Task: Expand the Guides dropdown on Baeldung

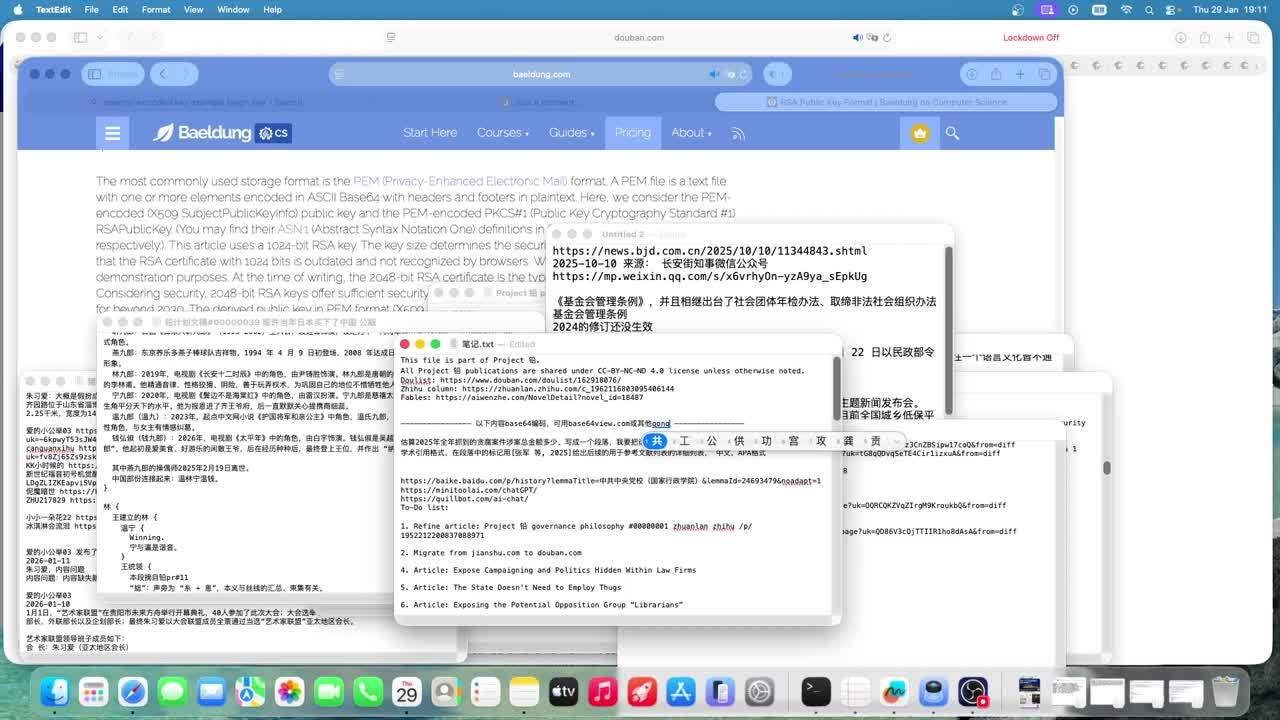Action: (x=572, y=133)
